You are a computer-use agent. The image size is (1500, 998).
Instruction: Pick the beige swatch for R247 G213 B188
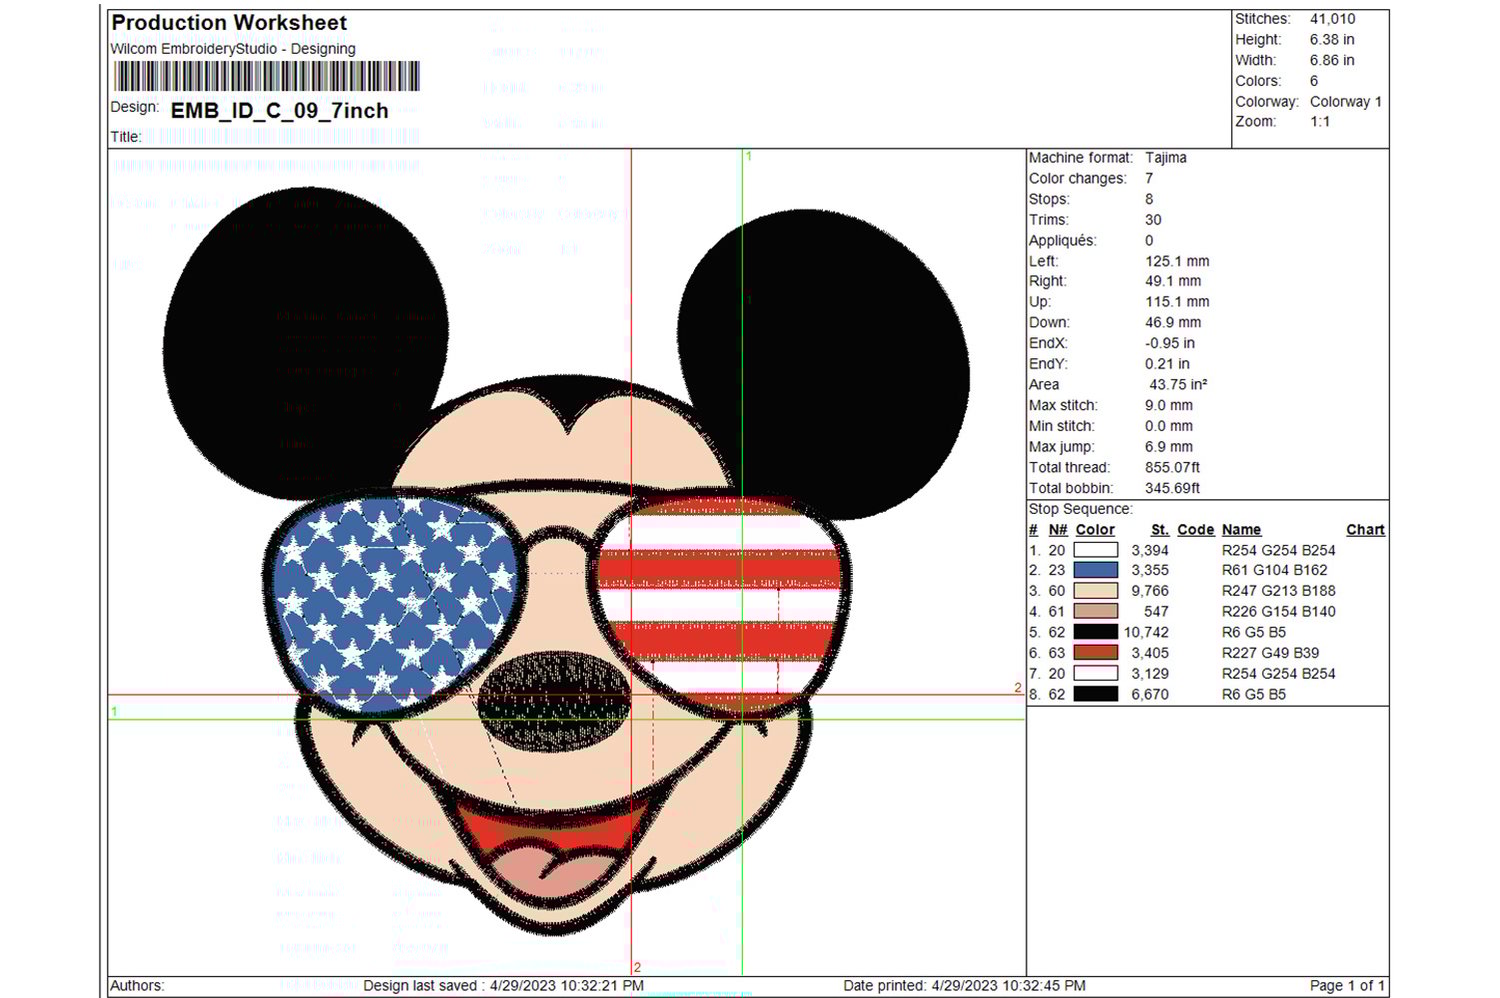point(1095,591)
